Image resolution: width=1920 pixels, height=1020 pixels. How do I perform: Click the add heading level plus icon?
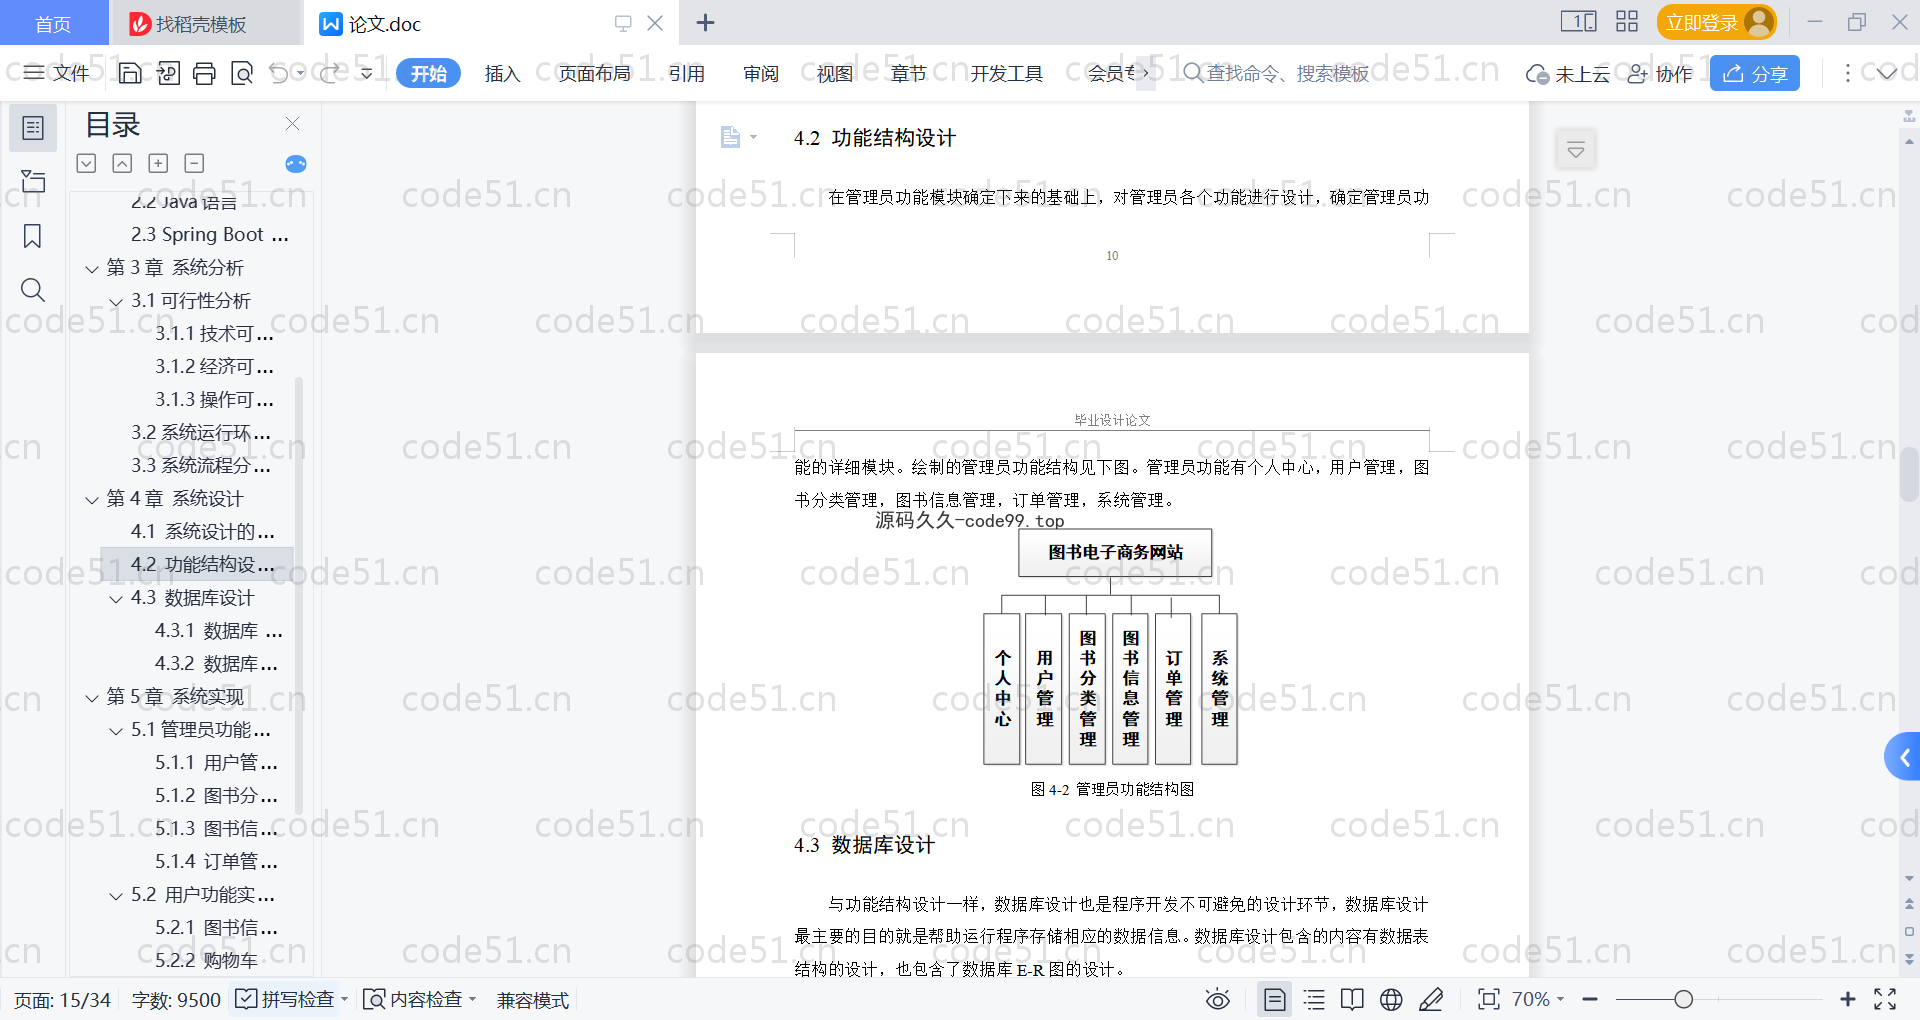point(158,163)
